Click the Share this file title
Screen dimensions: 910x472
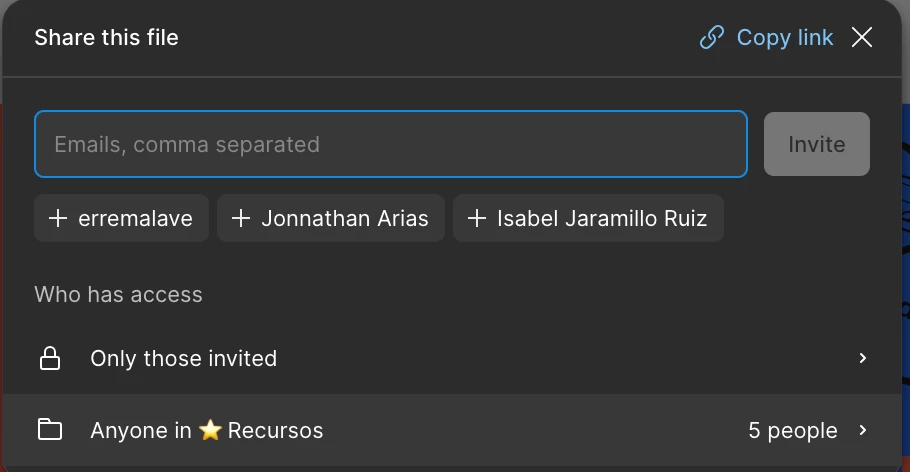(x=106, y=38)
